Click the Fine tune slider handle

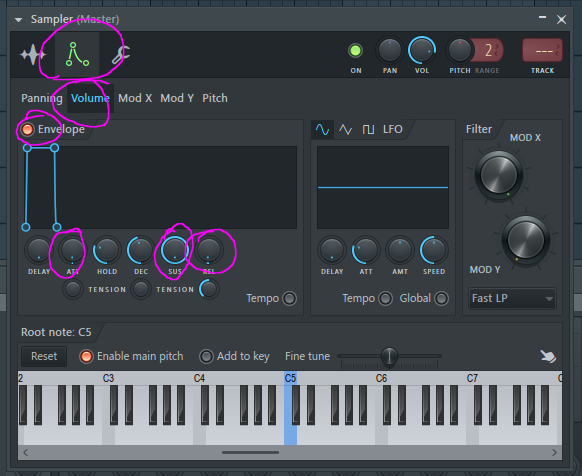pos(389,356)
